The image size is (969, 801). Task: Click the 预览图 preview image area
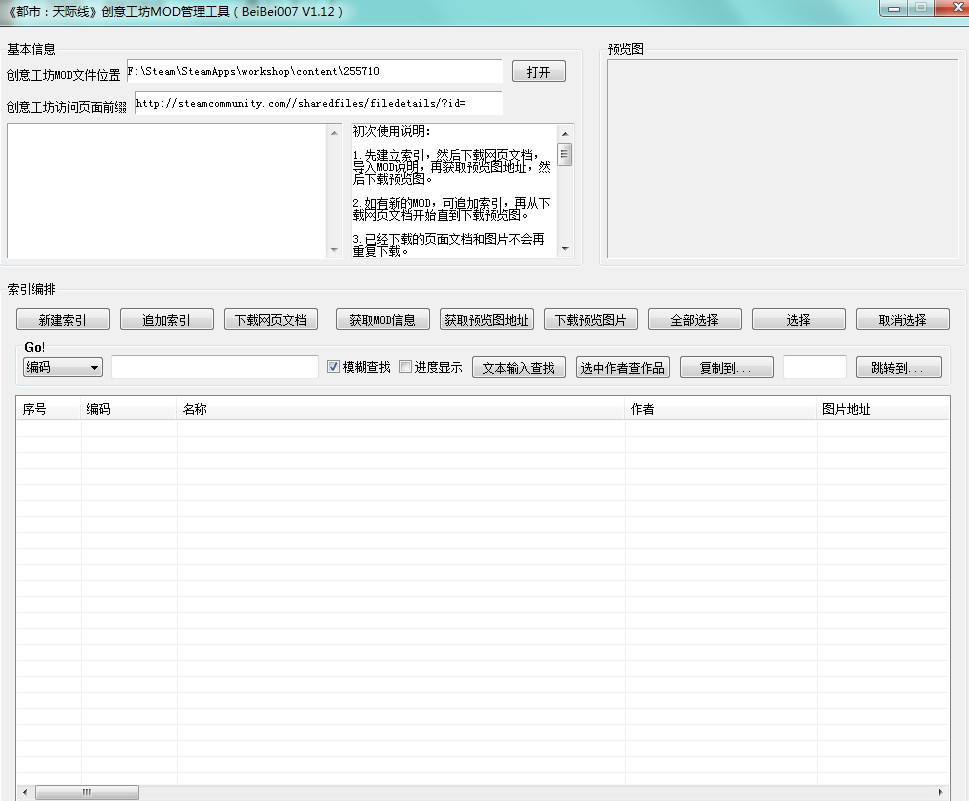point(782,159)
